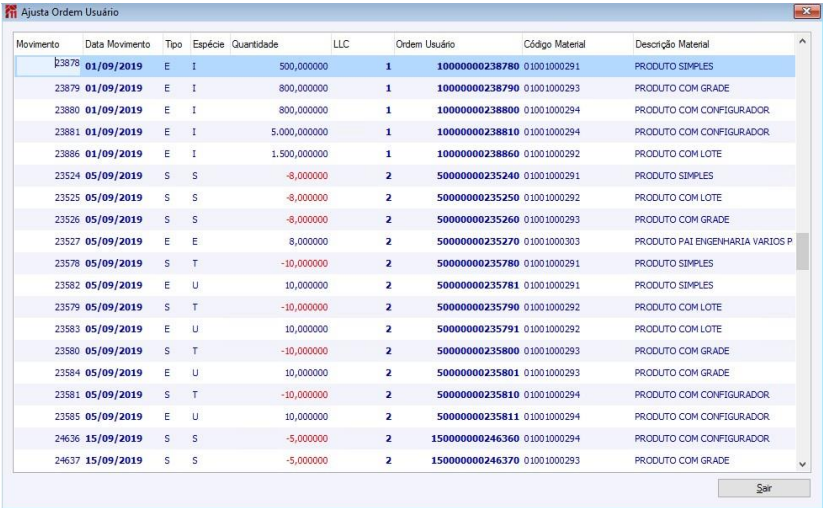Click the Ordem Usuário column header
The height and width of the screenshot is (508, 823).
click(x=458, y=44)
